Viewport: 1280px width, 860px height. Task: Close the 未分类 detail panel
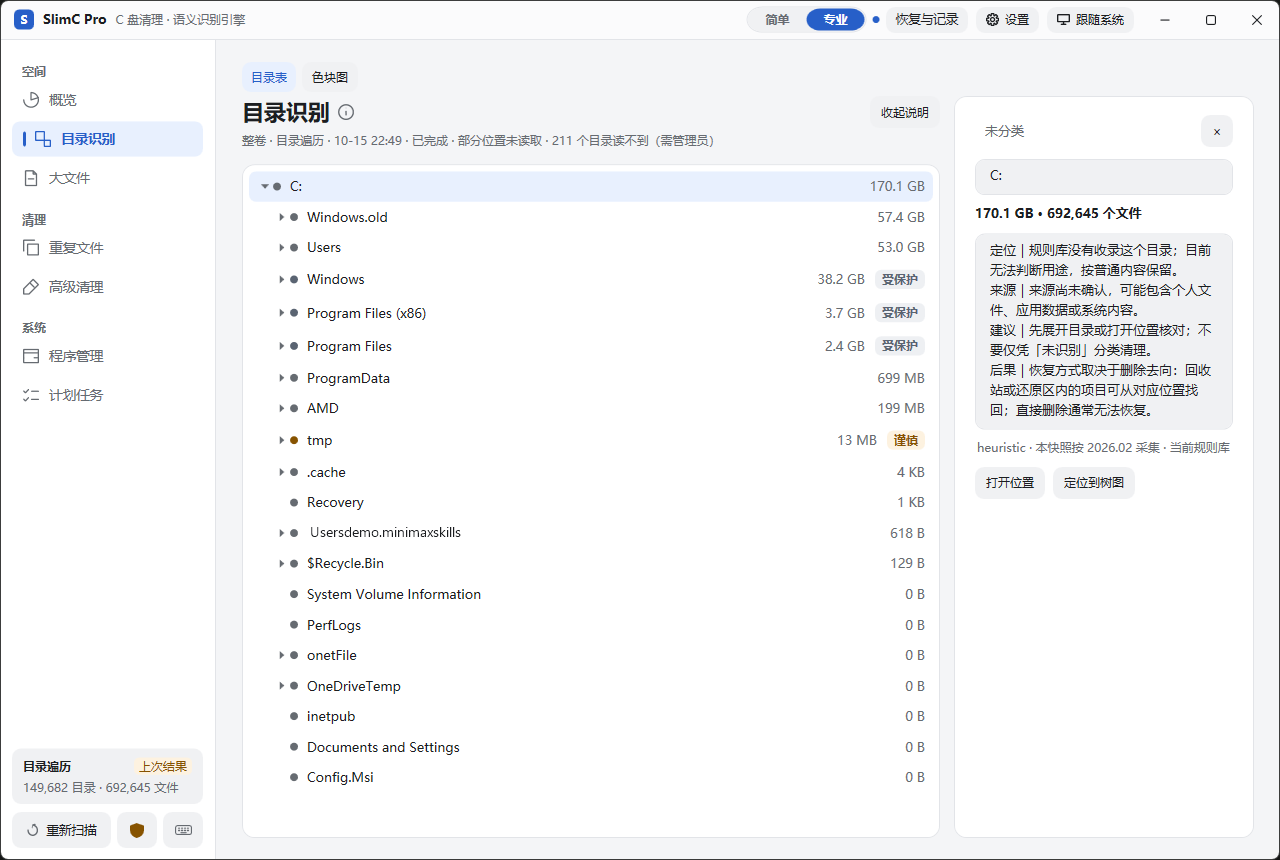(1217, 131)
